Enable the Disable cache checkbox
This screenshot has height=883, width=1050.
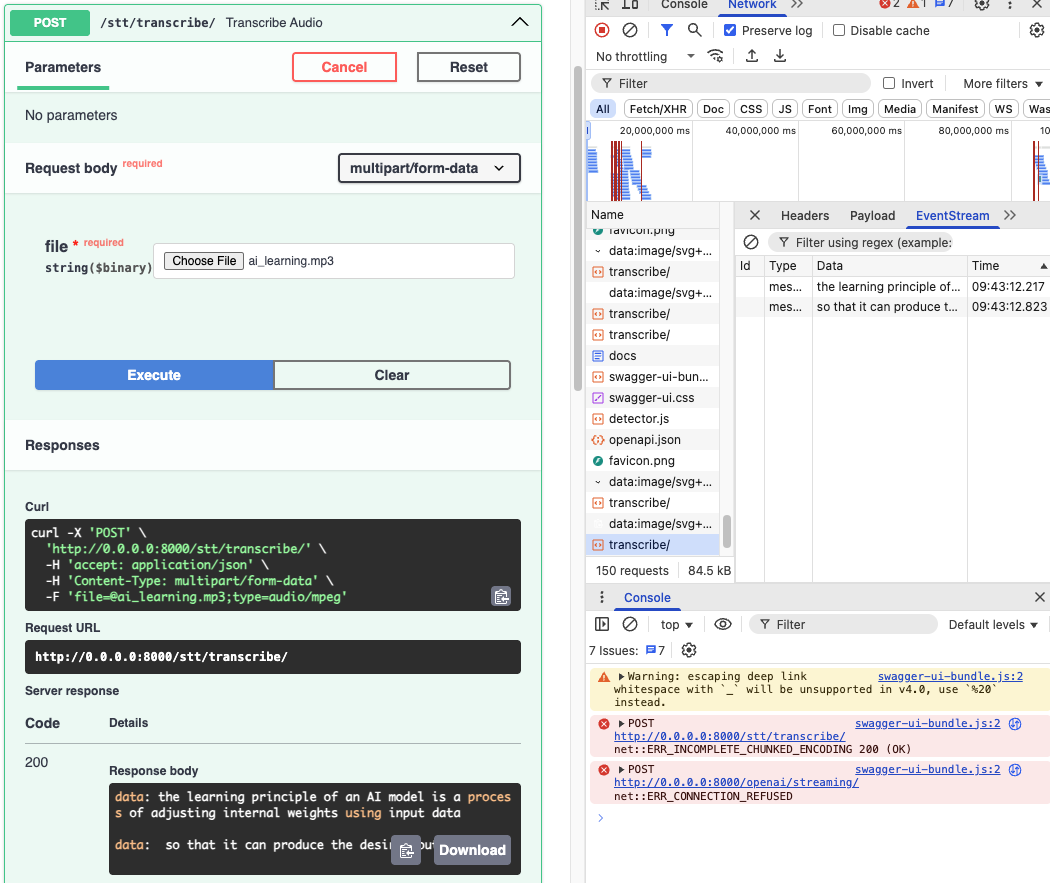coord(839,31)
